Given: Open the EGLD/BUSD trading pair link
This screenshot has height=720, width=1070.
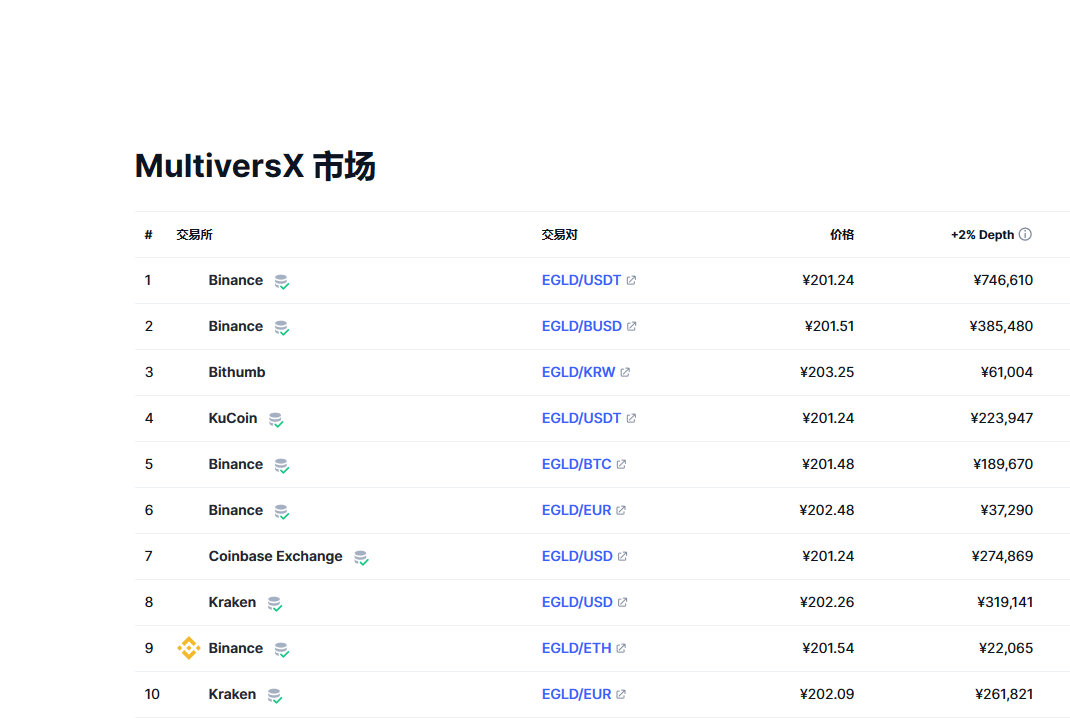Looking at the screenshot, I should coord(581,326).
